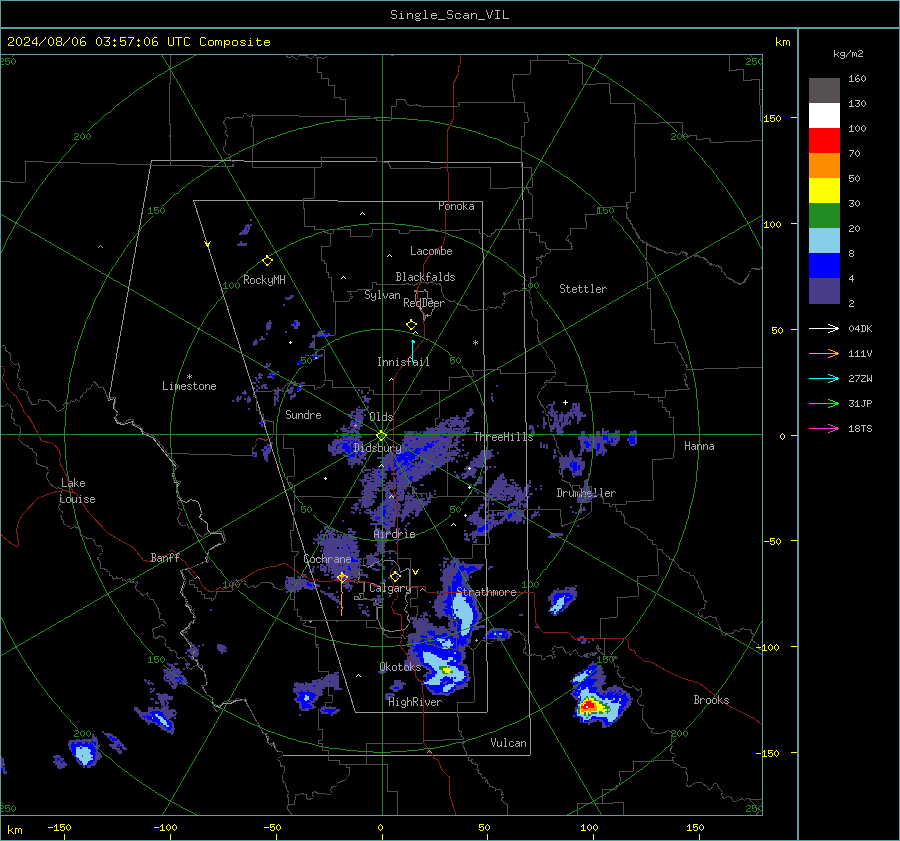The height and width of the screenshot is (841, 900).
Task: Select the light blue 8-20 legend swatch
Action: tap(824, 241)
